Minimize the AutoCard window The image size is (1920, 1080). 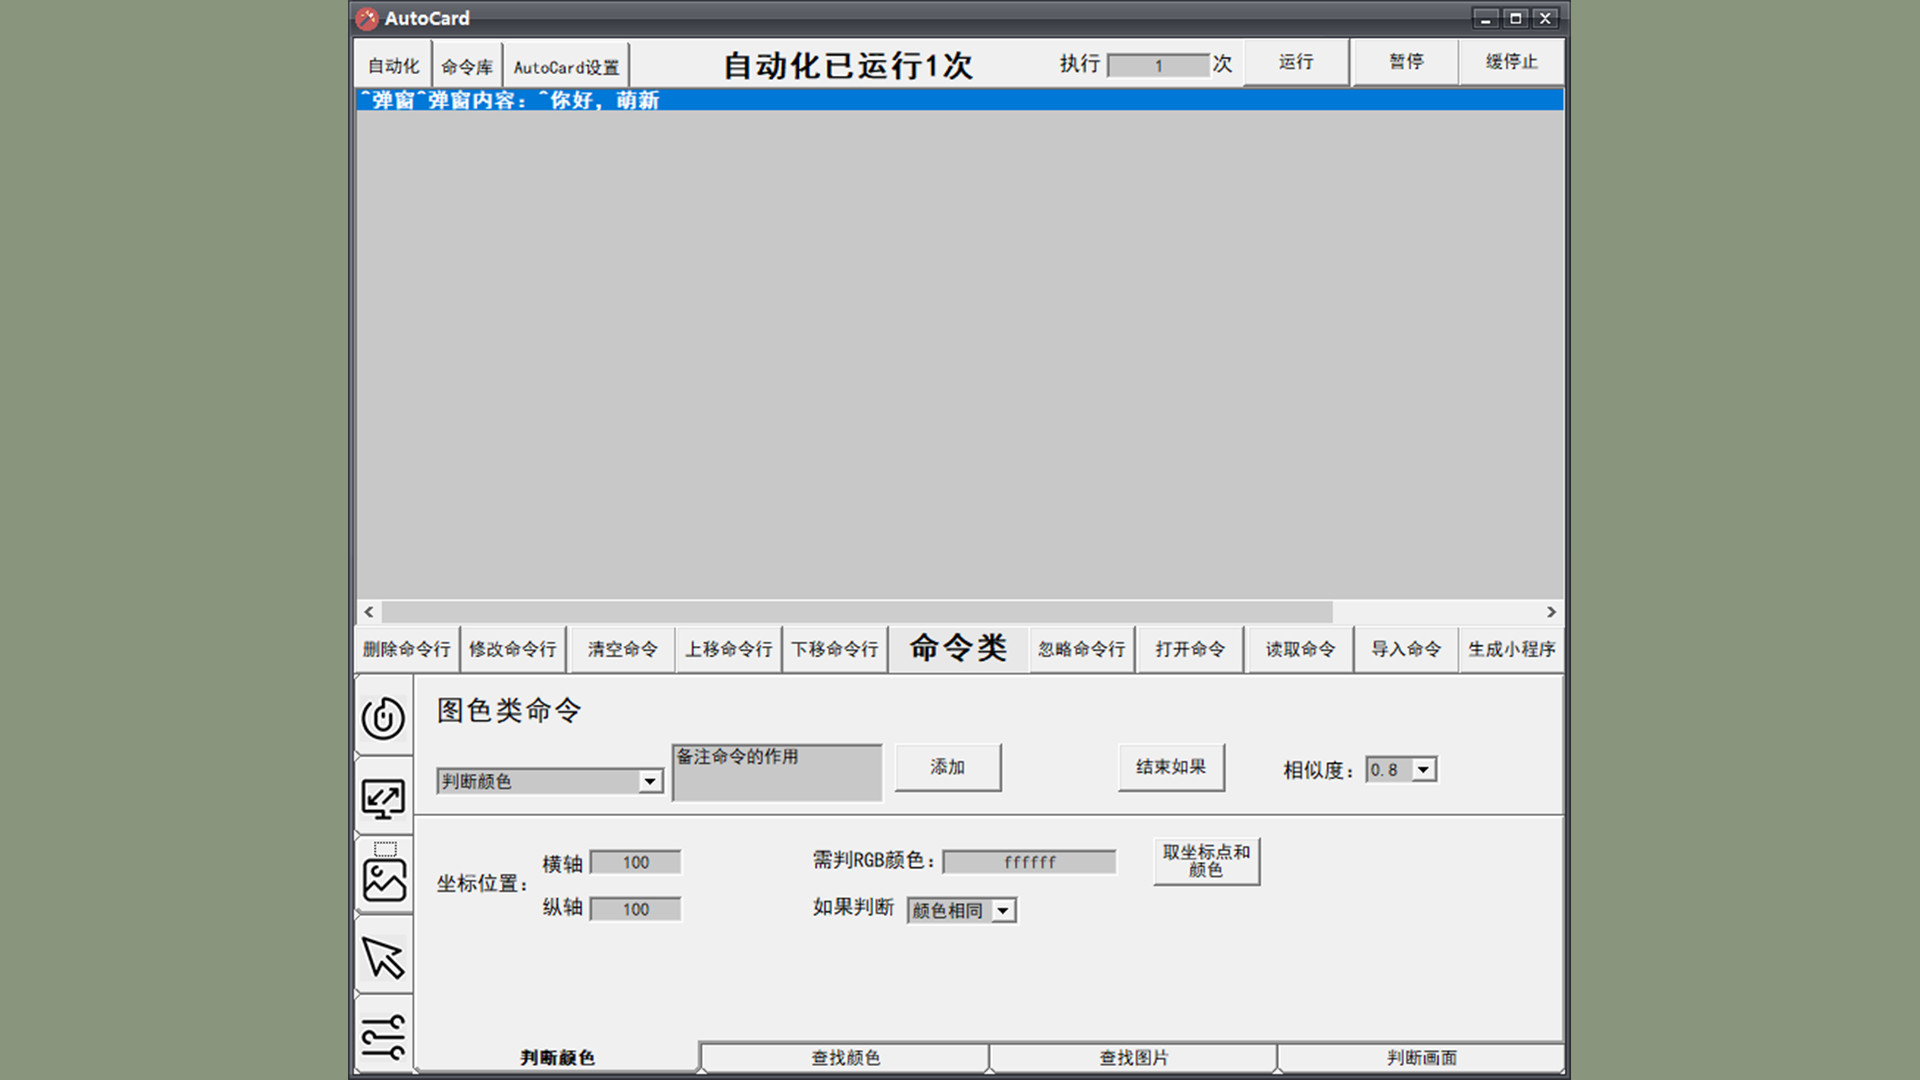1485,18
